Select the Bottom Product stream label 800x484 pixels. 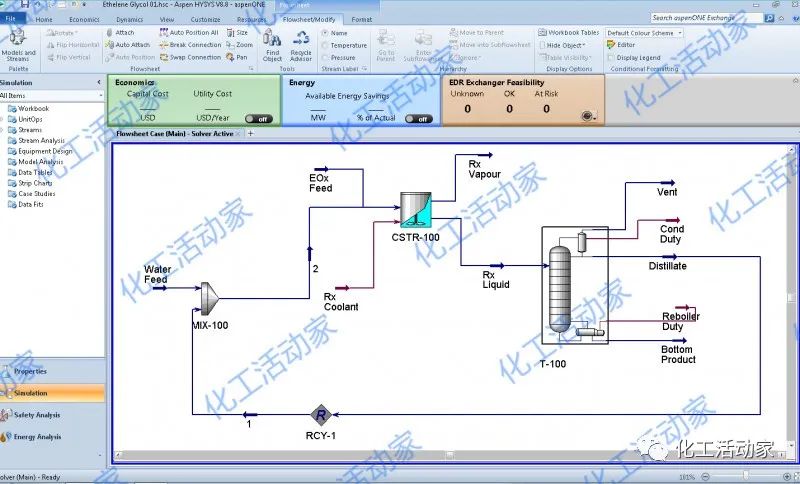tap(678, 354)
